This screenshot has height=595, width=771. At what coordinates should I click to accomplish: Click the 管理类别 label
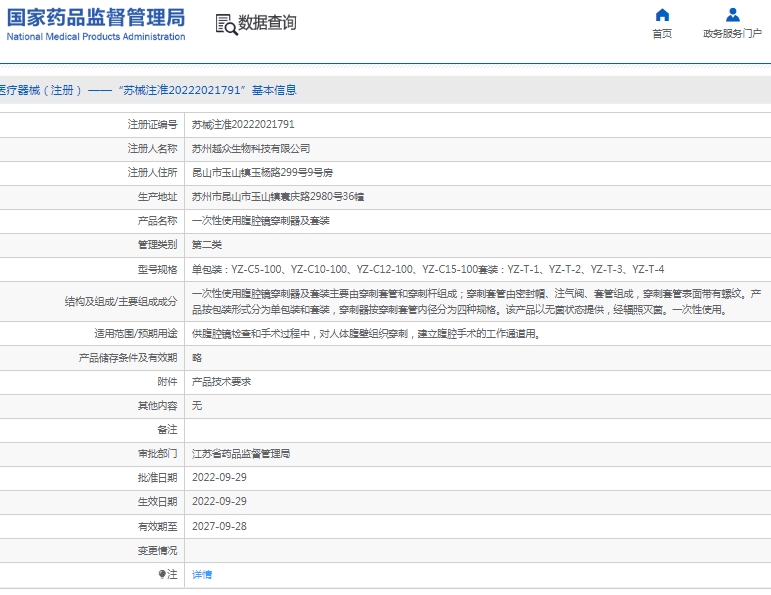tap(157, 245)
